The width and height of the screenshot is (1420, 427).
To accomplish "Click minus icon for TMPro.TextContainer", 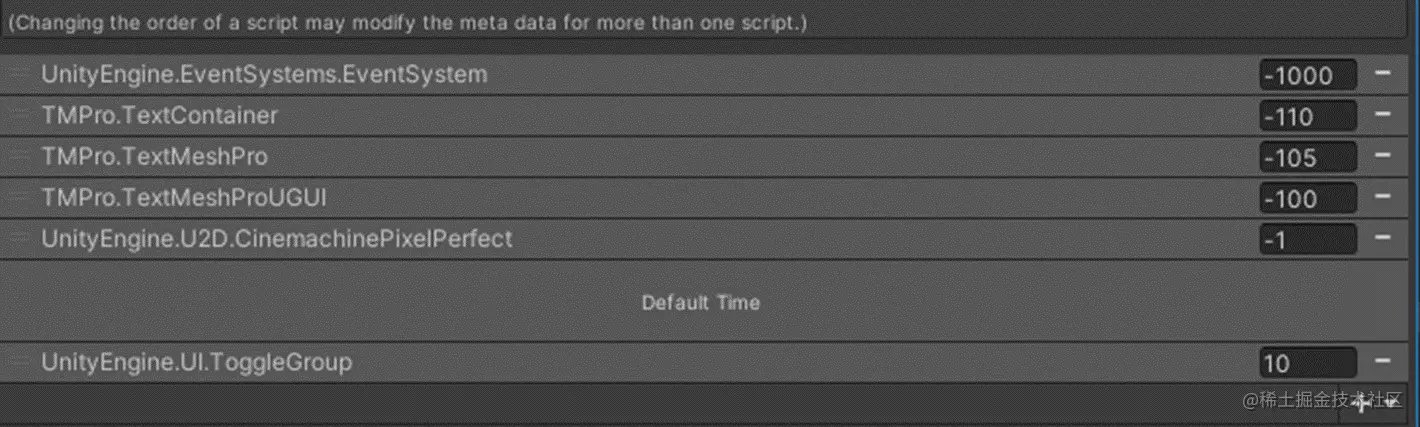I will click(x=1383, y=115).
